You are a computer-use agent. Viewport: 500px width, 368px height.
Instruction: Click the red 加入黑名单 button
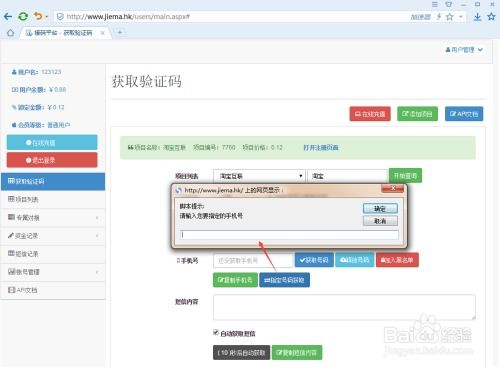tap(397, 260)
